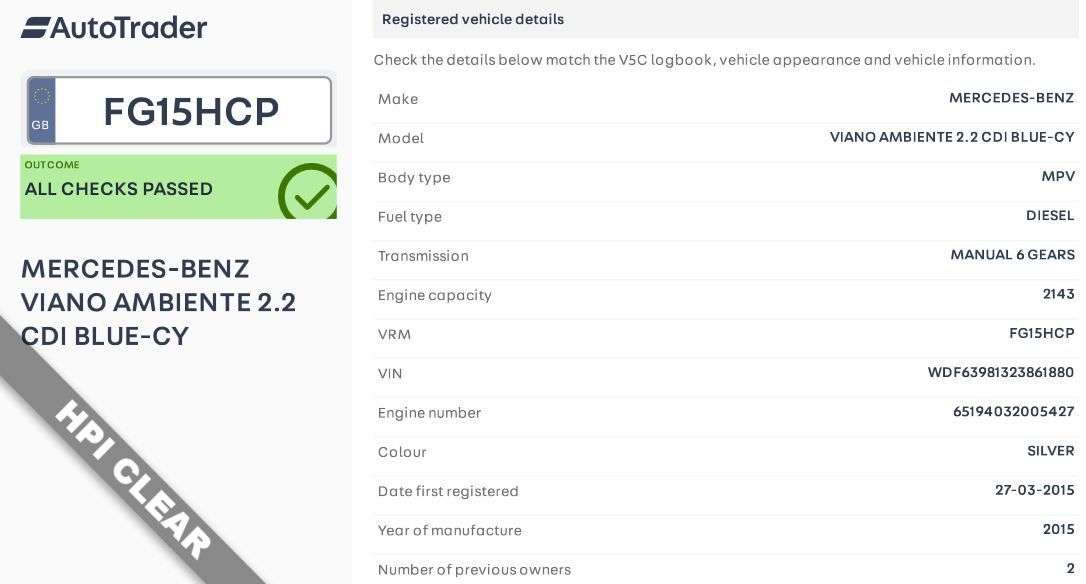This screenshot has height=584, width=1086.
Task: Click the Engine capacity 2143 value
Action: pos(1058,294)
